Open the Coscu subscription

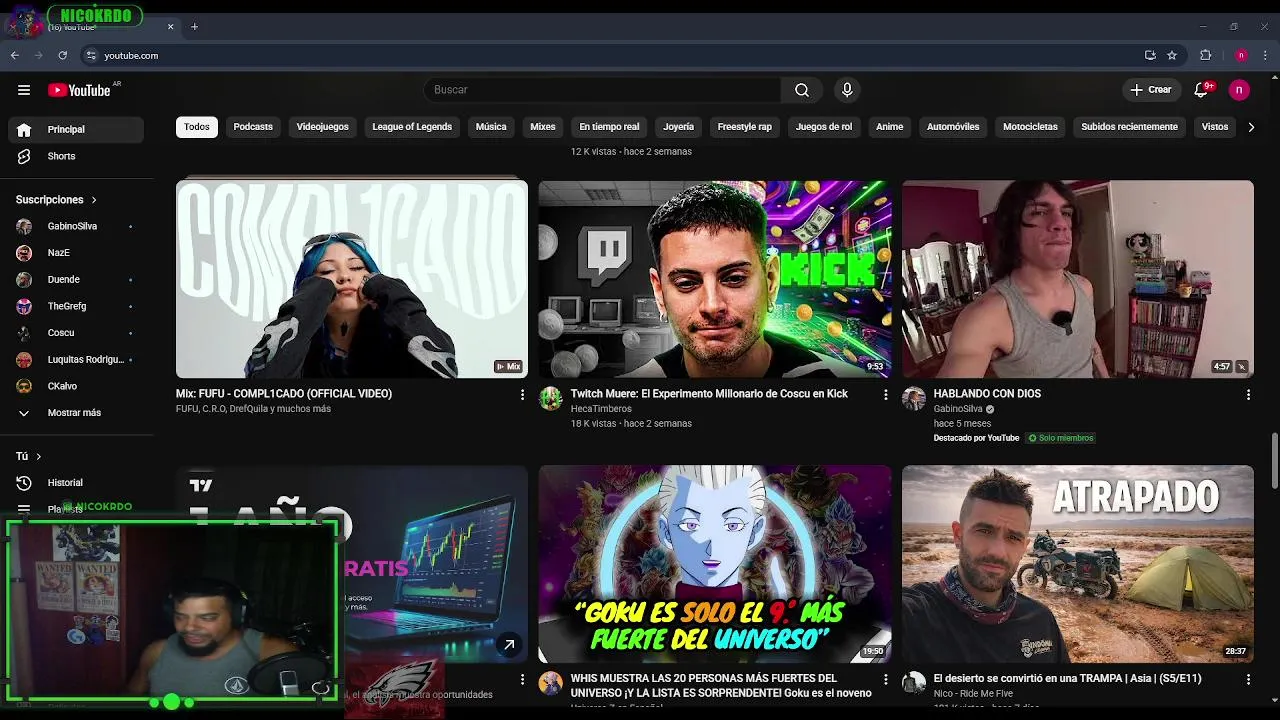[x=76, y=333]
